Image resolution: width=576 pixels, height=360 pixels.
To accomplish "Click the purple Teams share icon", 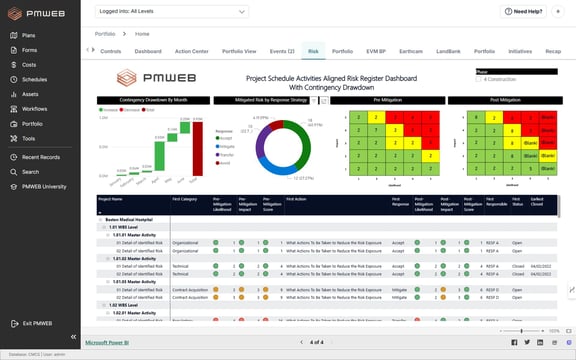I will (x=569, y=342).
